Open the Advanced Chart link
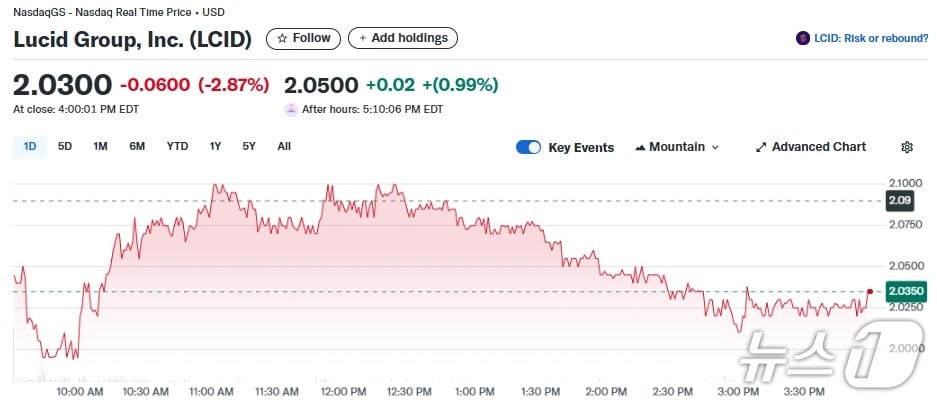The height and width of the screenshot is (402, 937). pos(818,147)
